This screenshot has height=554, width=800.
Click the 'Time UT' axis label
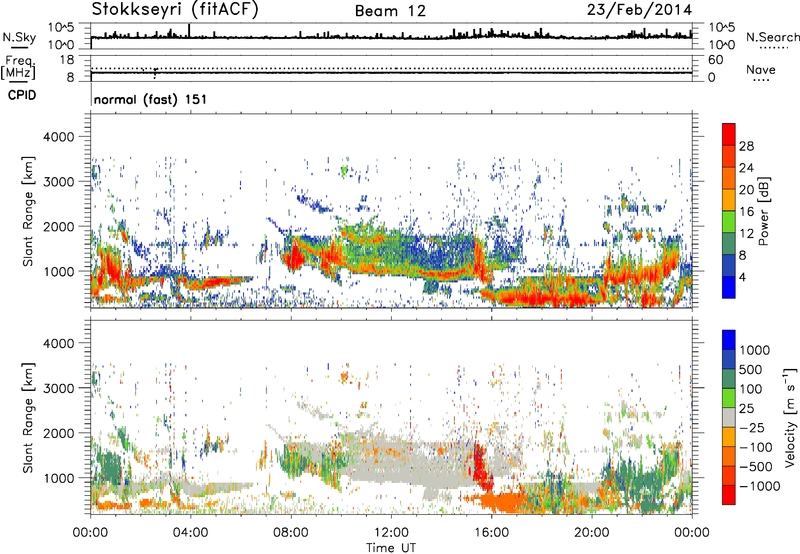tap(391, 548)
